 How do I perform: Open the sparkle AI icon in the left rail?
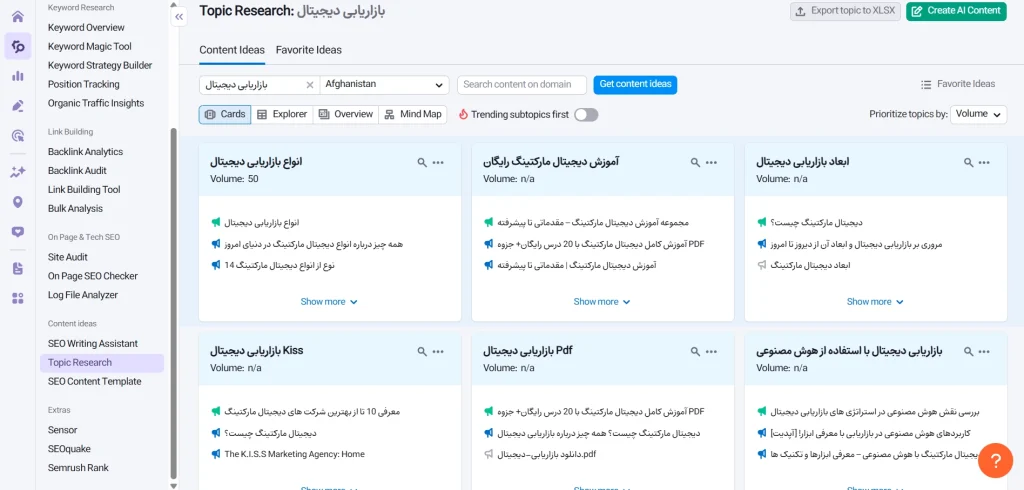[18, 172]
